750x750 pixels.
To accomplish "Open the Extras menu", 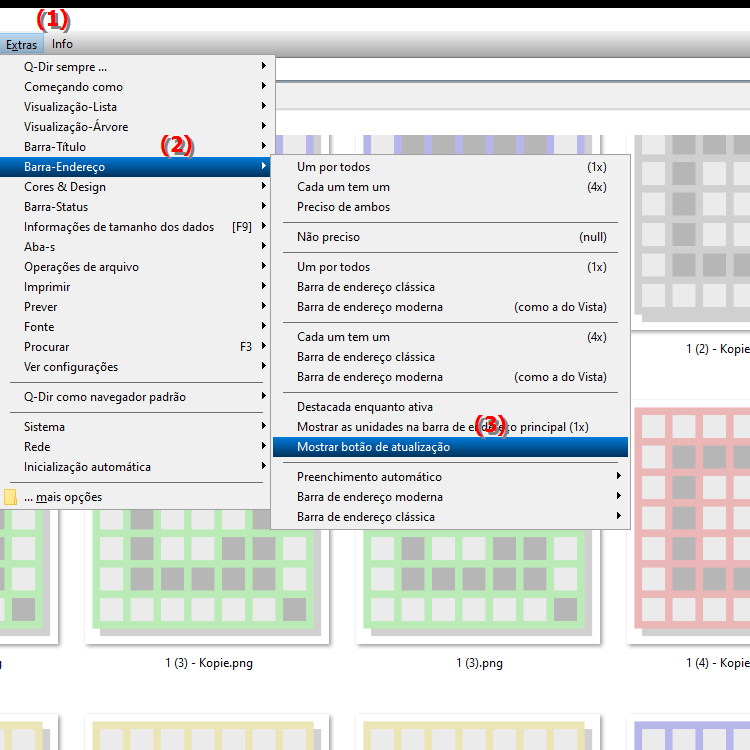I will click(22, 44).
